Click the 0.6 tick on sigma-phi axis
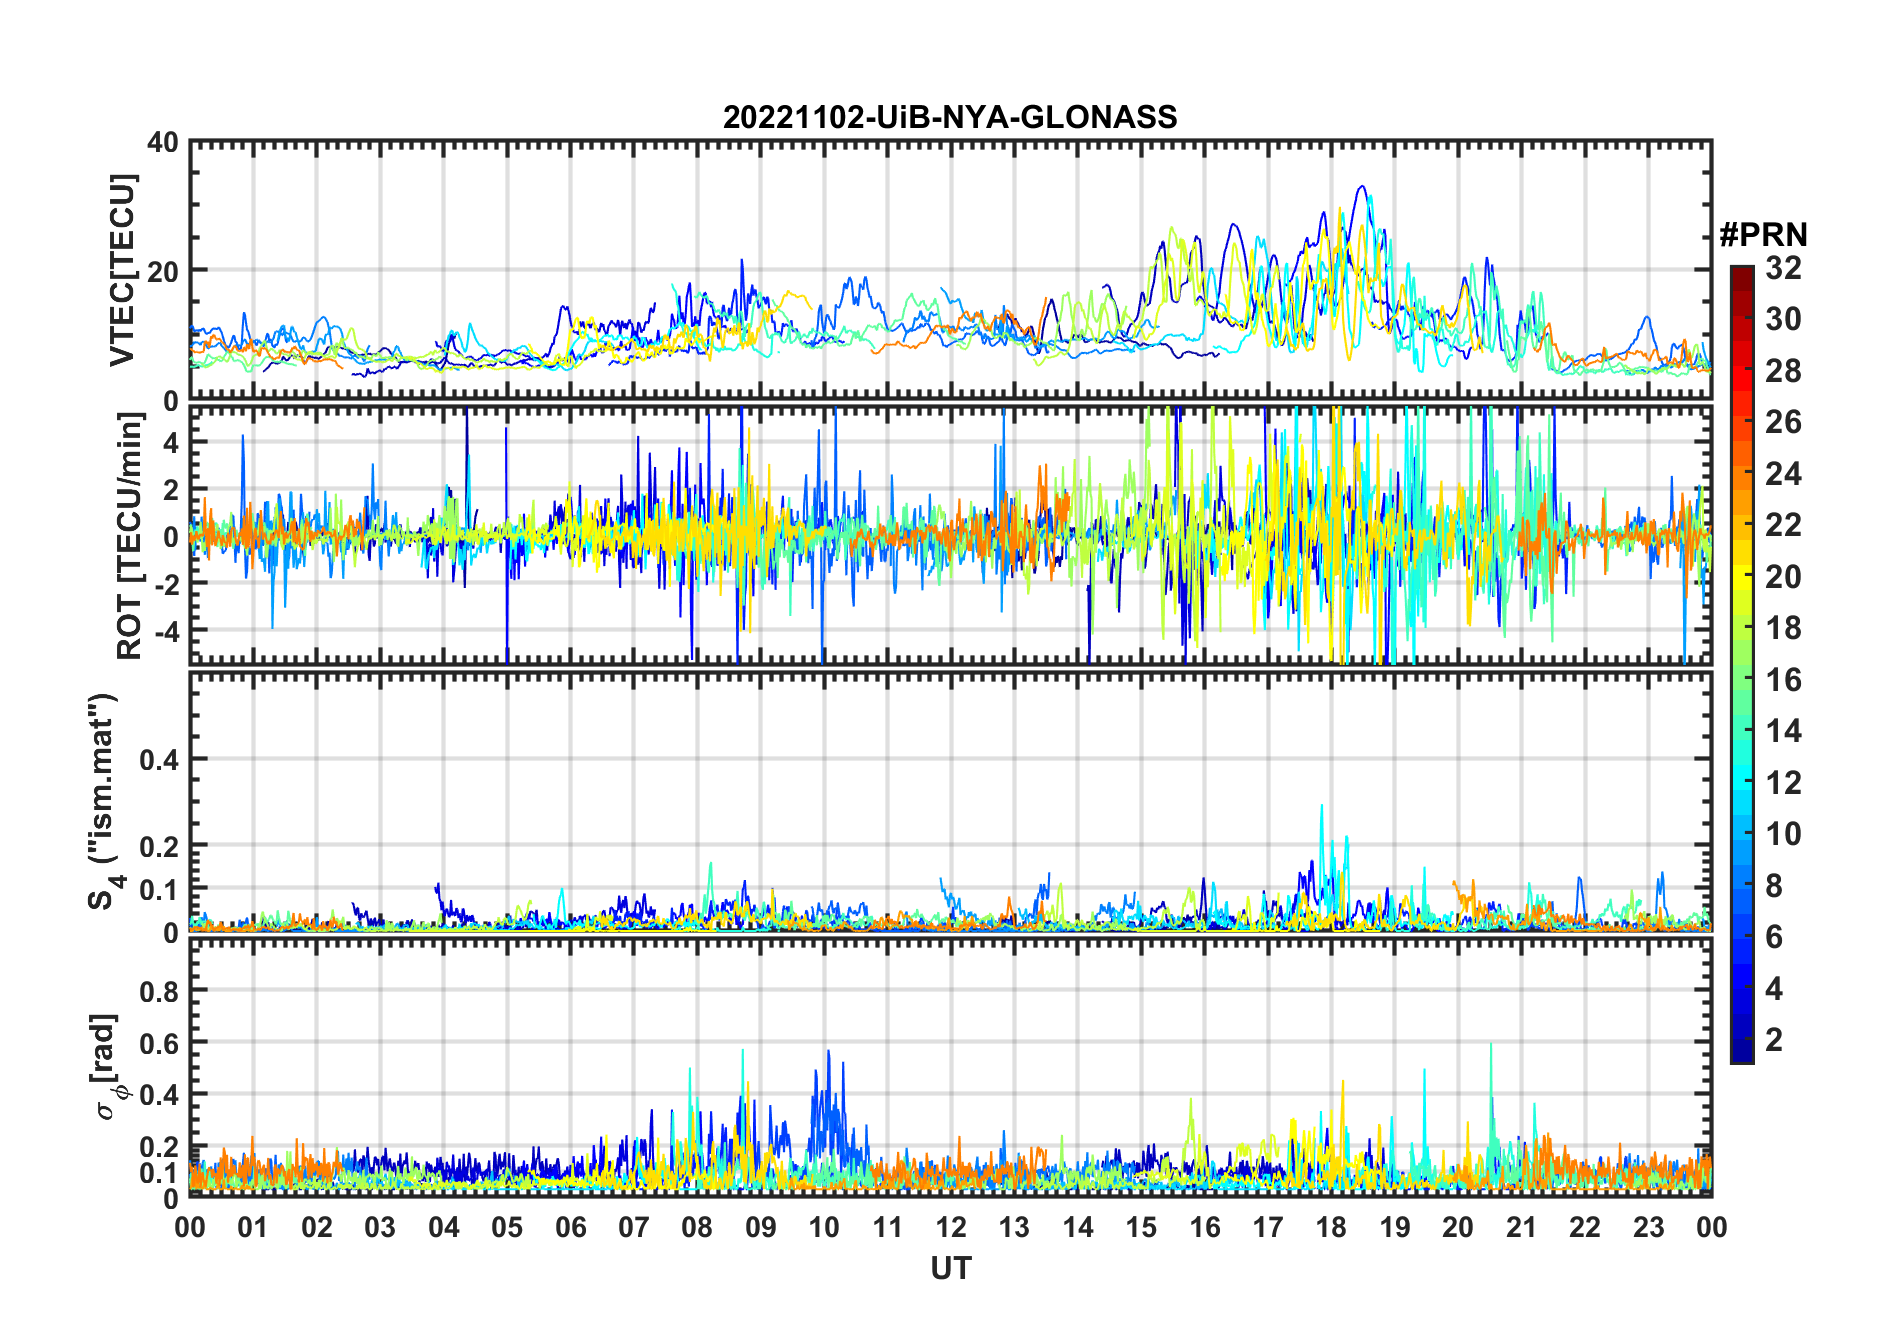Image resolution: width=1902 pixels, height=1330 pixels. [158, 1043]
